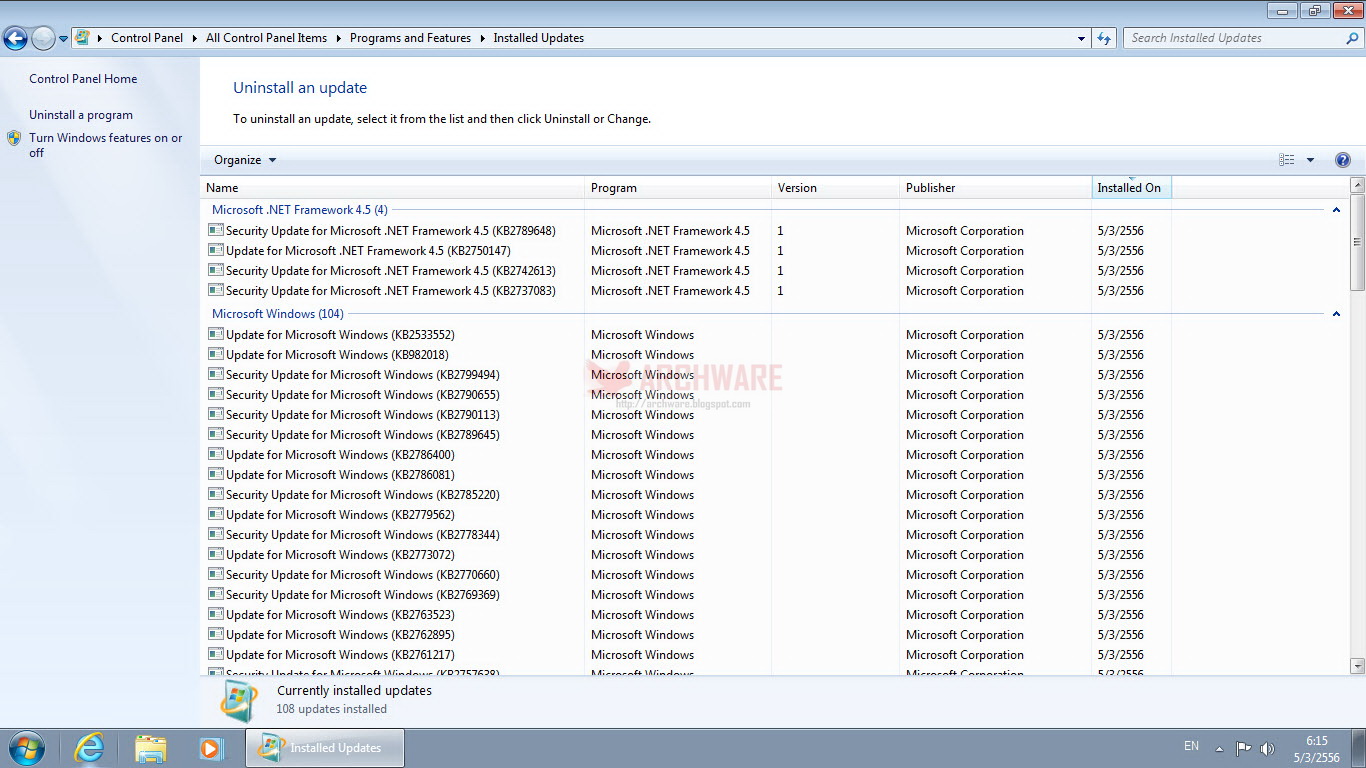The height and width of the screenshot is (768, 1366).
Task: Click the volume speaker tray icon
Action: (1268, 748)
